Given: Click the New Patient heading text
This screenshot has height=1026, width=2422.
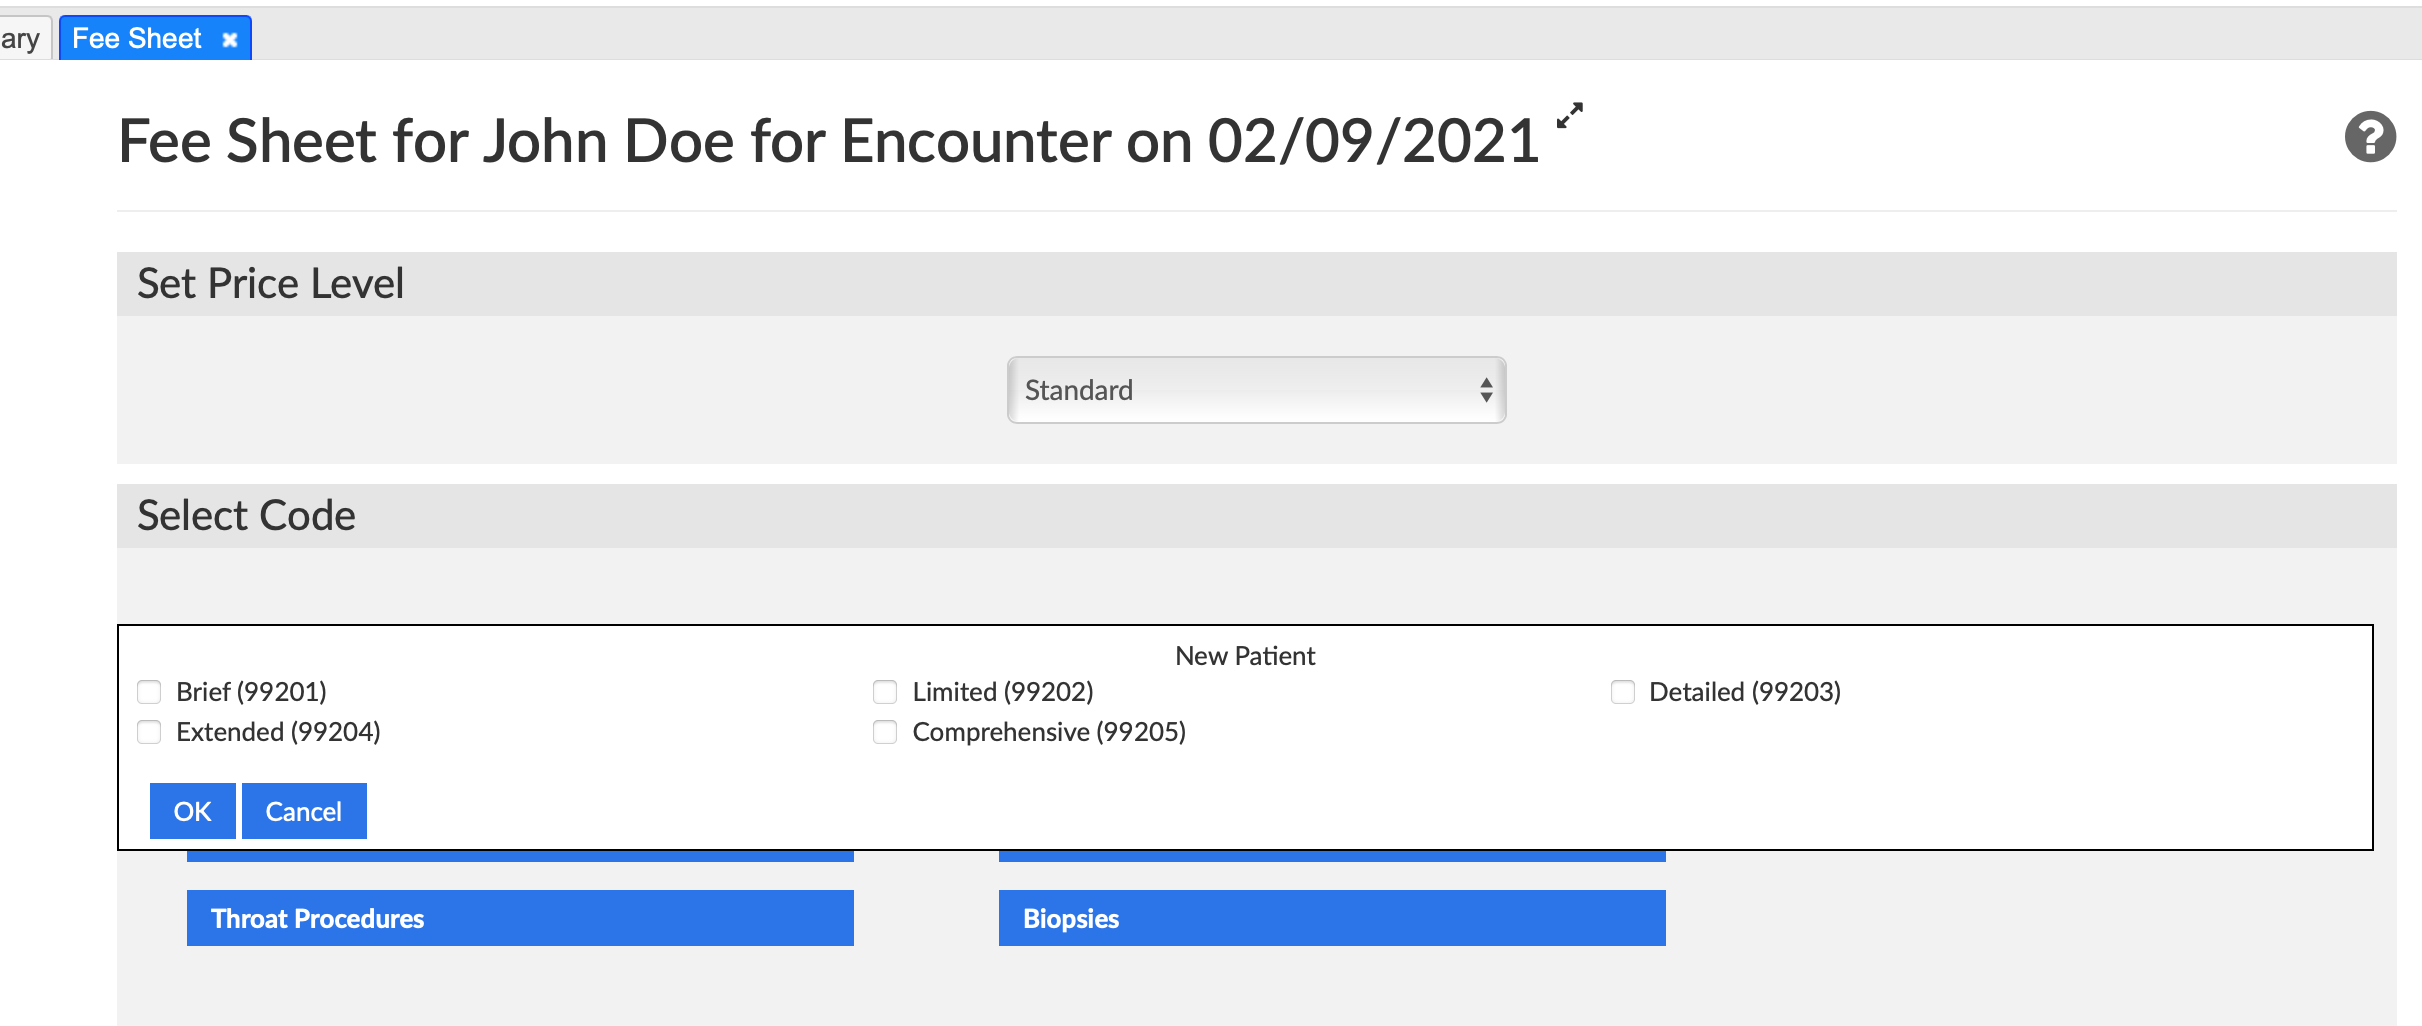Looking at the screenshot, I should 1245,656.
